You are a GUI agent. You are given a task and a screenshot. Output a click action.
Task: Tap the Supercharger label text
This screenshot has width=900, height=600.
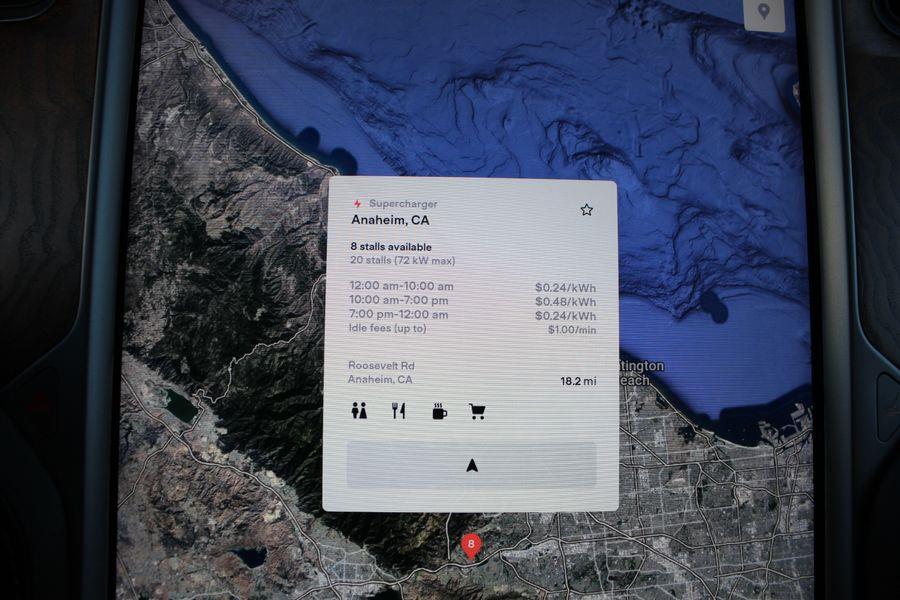(403, 204)
